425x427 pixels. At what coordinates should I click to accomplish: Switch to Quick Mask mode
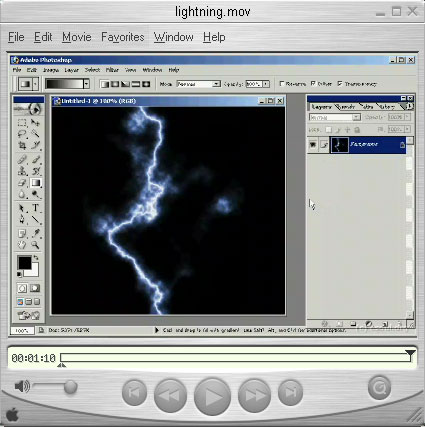(35, 288)
